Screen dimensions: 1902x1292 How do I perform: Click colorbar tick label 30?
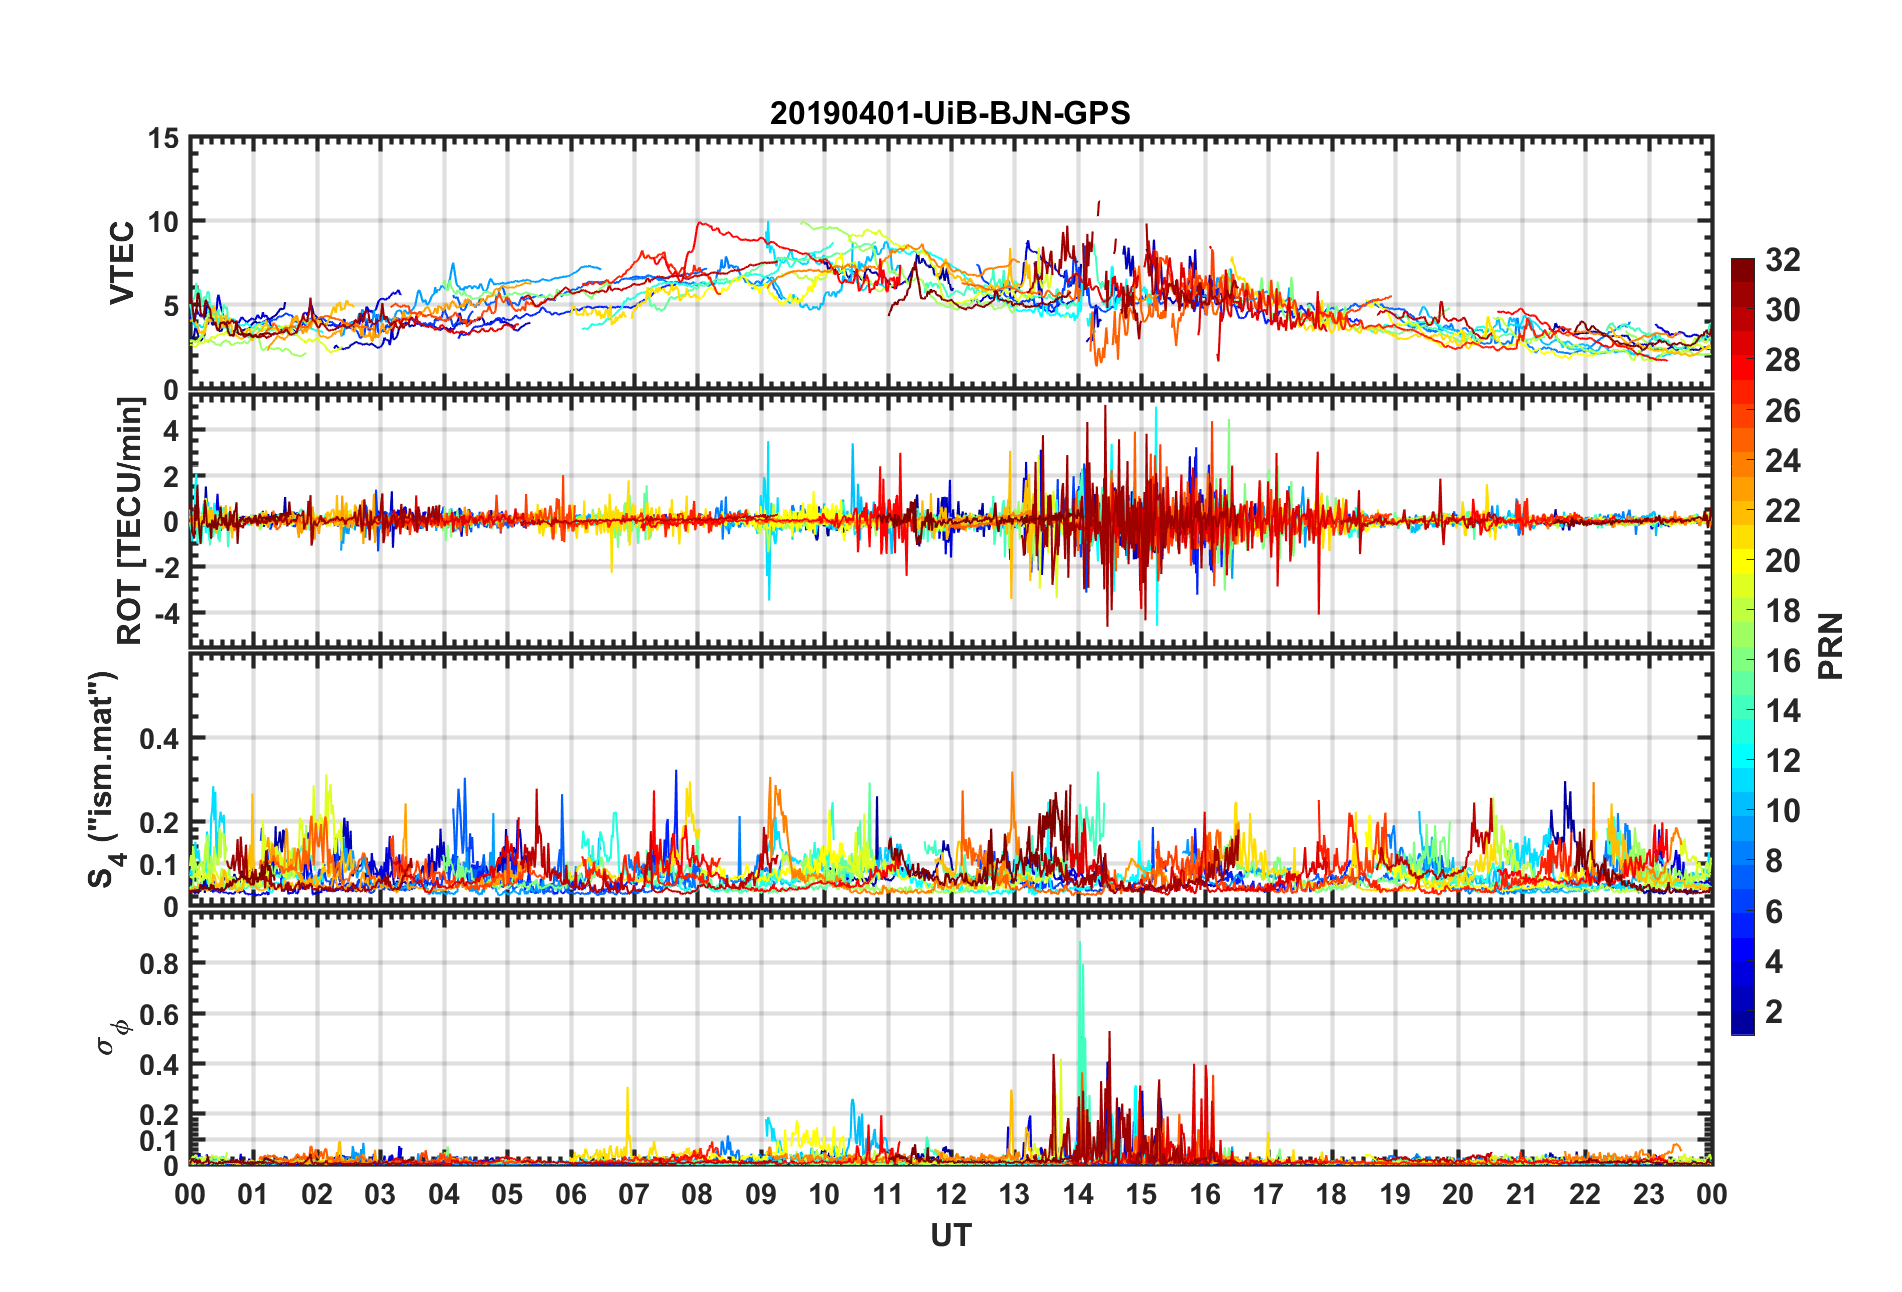pyautogui.click(x=1783, y=310)
